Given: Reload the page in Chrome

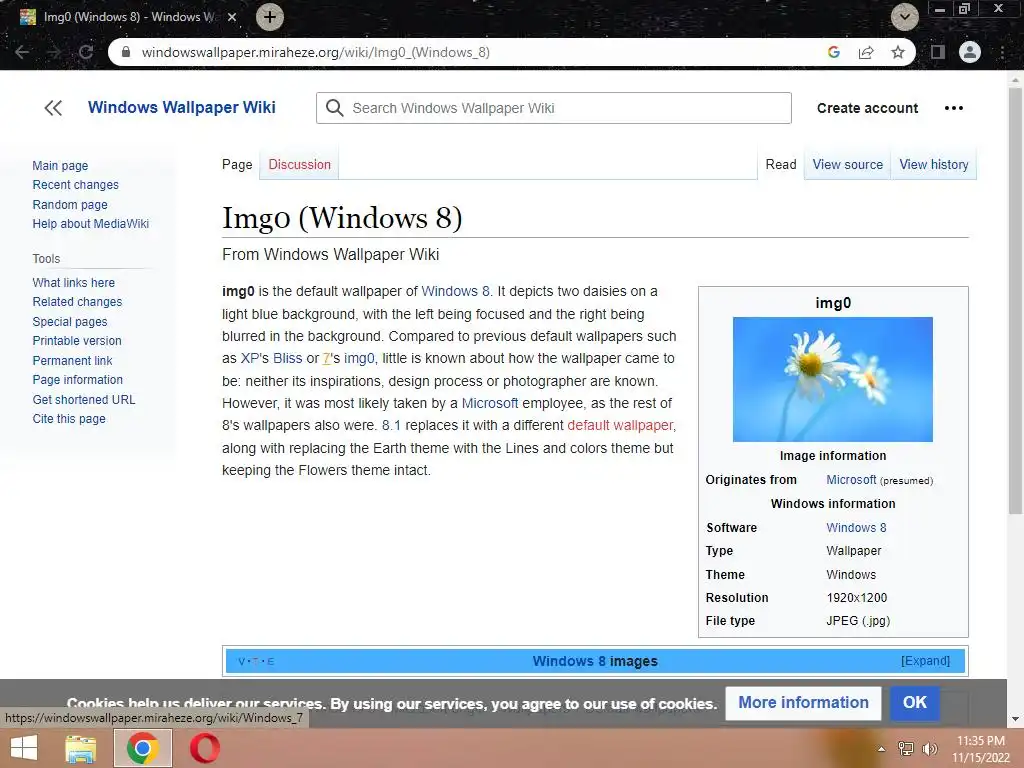Looking at the screenshot, I should tap(86, 52).
